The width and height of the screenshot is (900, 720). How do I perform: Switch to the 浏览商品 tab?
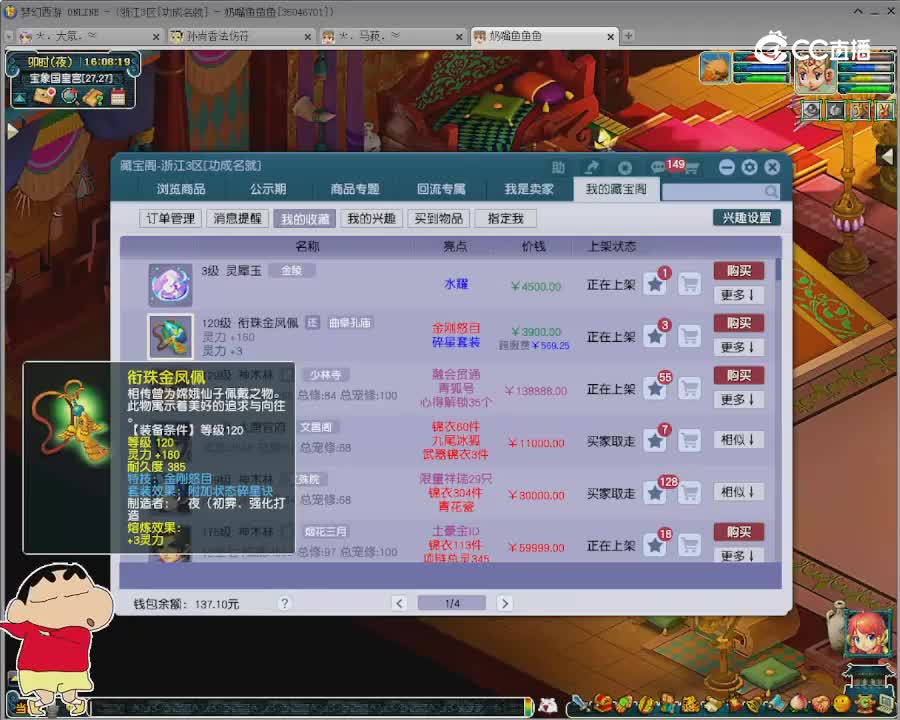(x=181, y=189)
